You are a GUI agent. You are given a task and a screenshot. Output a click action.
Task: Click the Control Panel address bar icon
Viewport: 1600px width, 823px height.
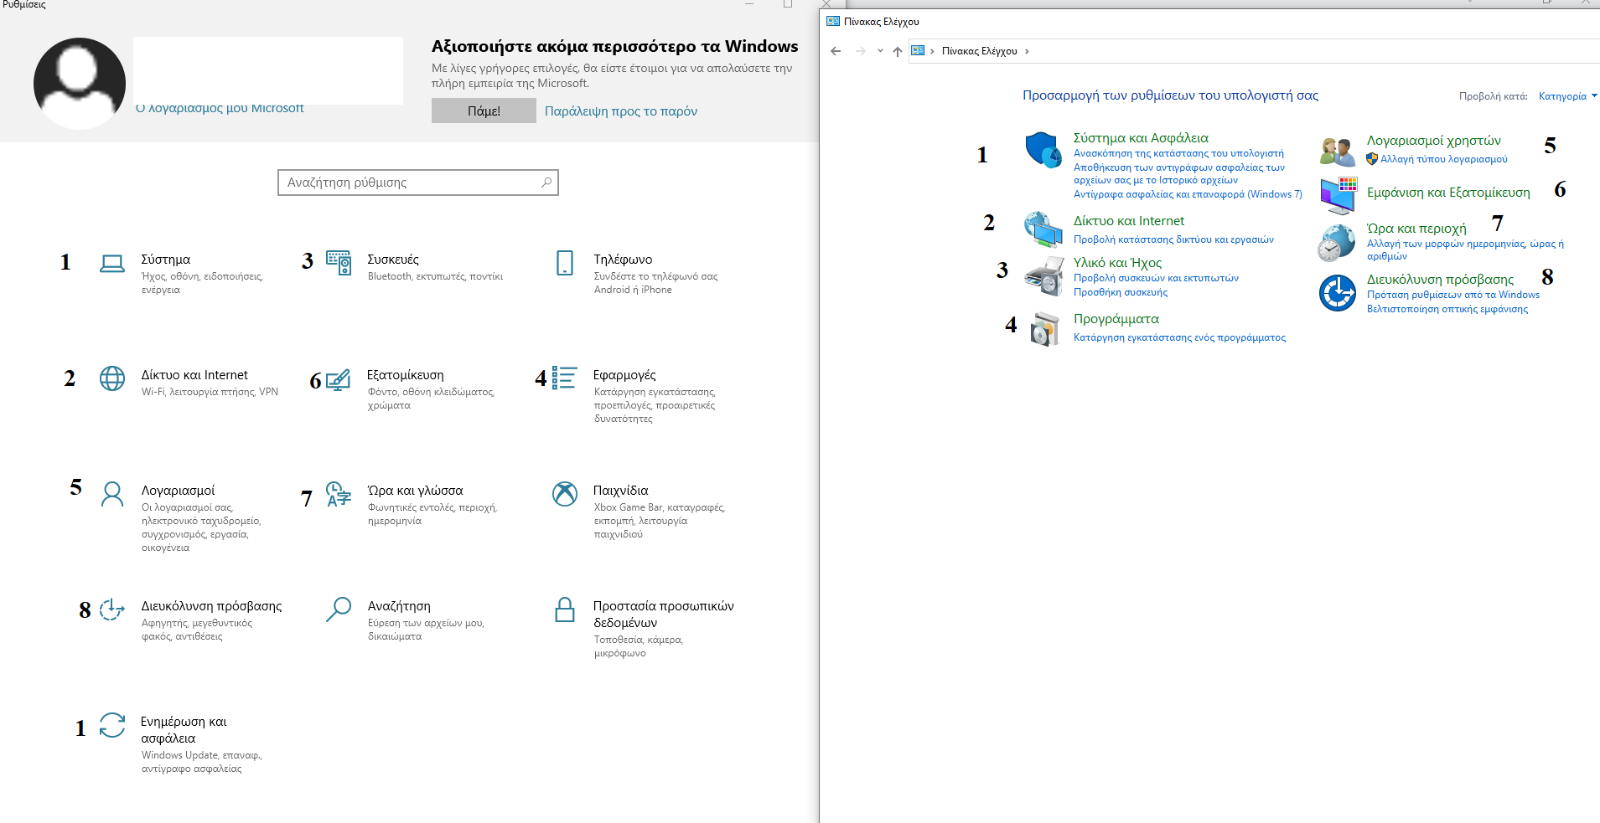tap(917, 50)
